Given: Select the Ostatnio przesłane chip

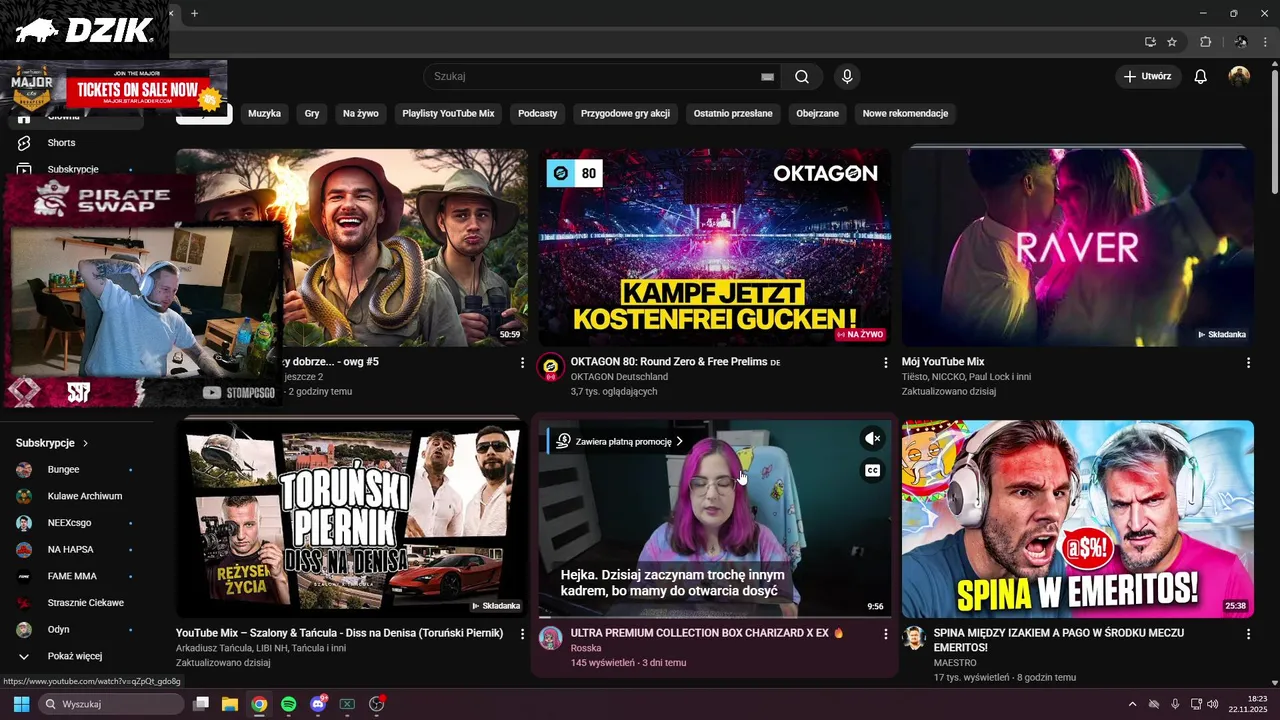Looking at the screenshot, I should [733, 114].
